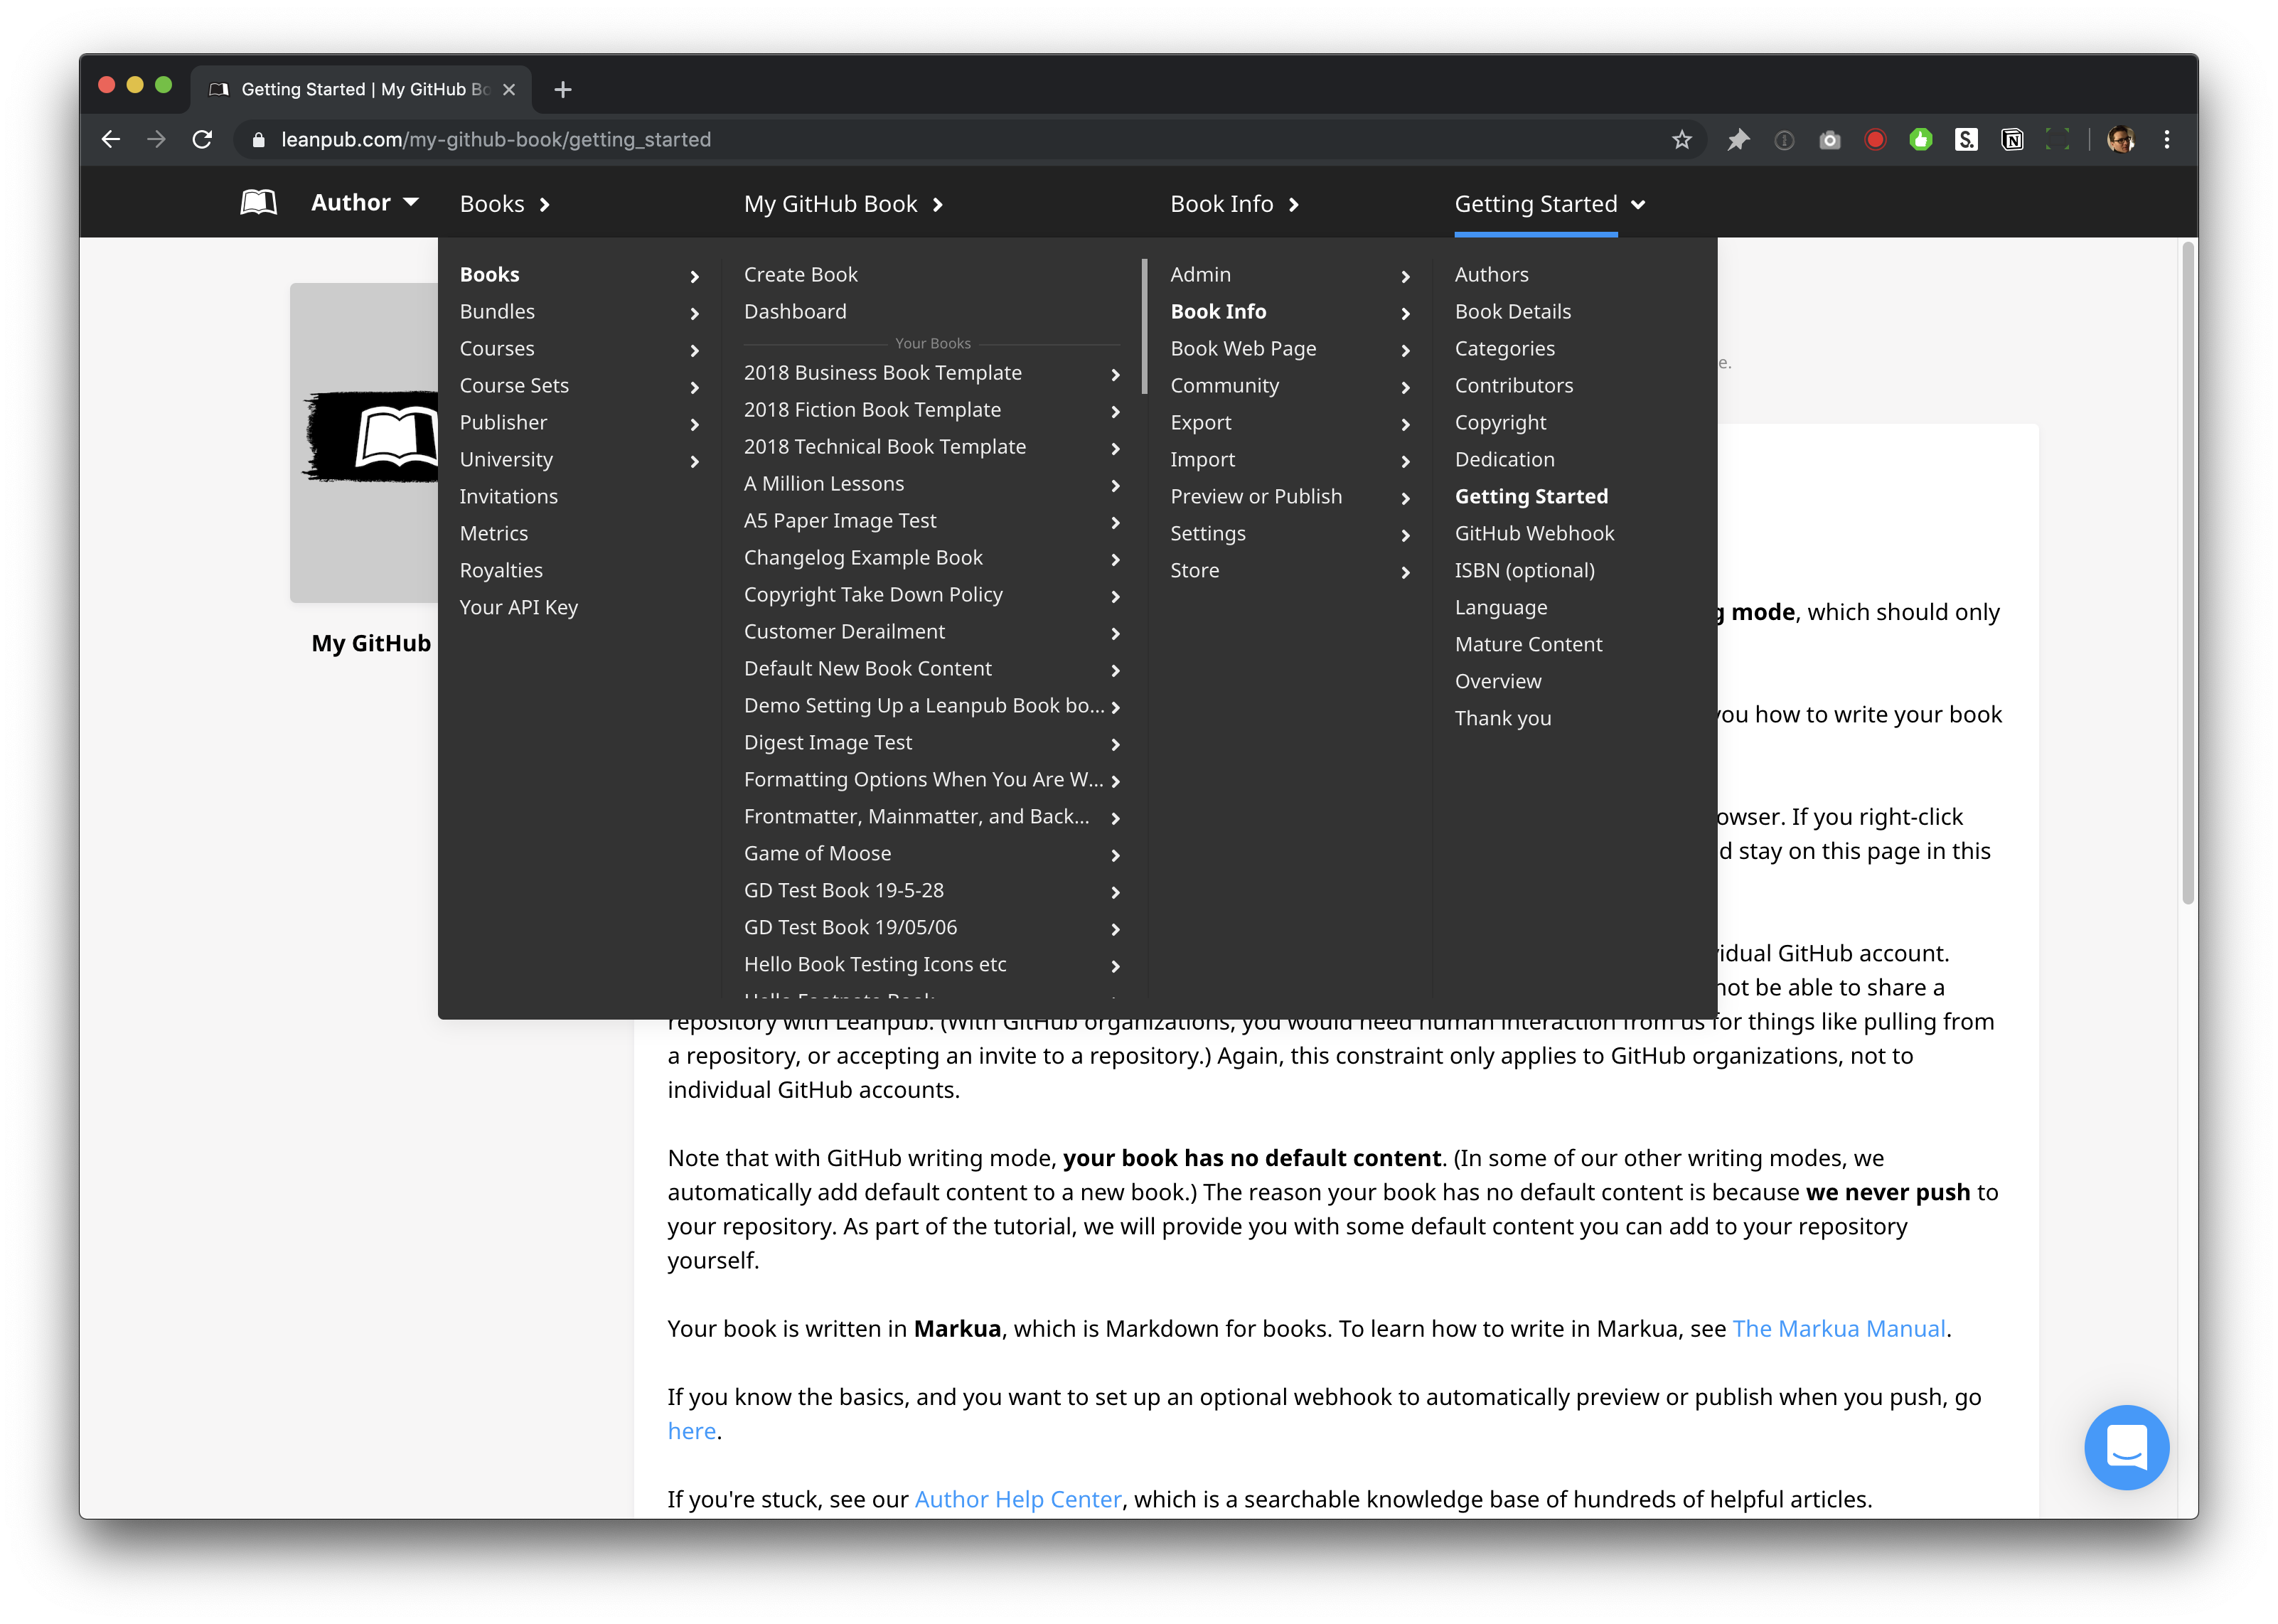Viewport: 2278px width, 1624px height.
Task: Click the Leanpub book logo icon
Action: [x=259, y=203]
